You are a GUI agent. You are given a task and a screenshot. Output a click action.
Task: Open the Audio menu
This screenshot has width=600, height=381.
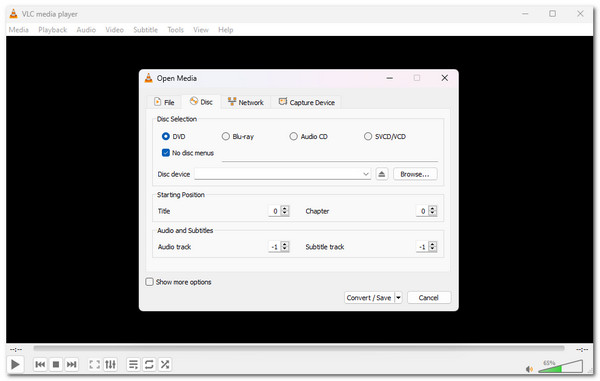(x=86, y=29)
